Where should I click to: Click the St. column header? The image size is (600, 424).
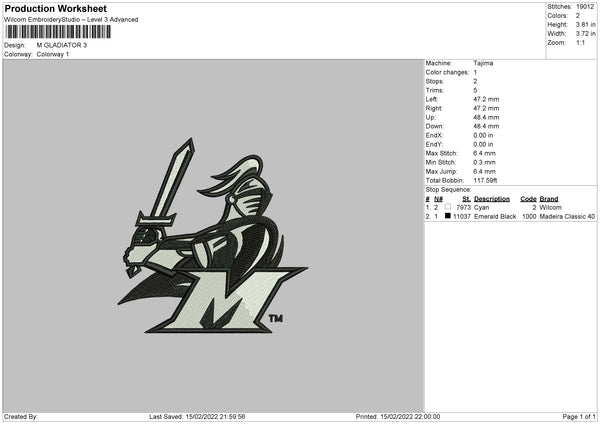click(466, 199)
